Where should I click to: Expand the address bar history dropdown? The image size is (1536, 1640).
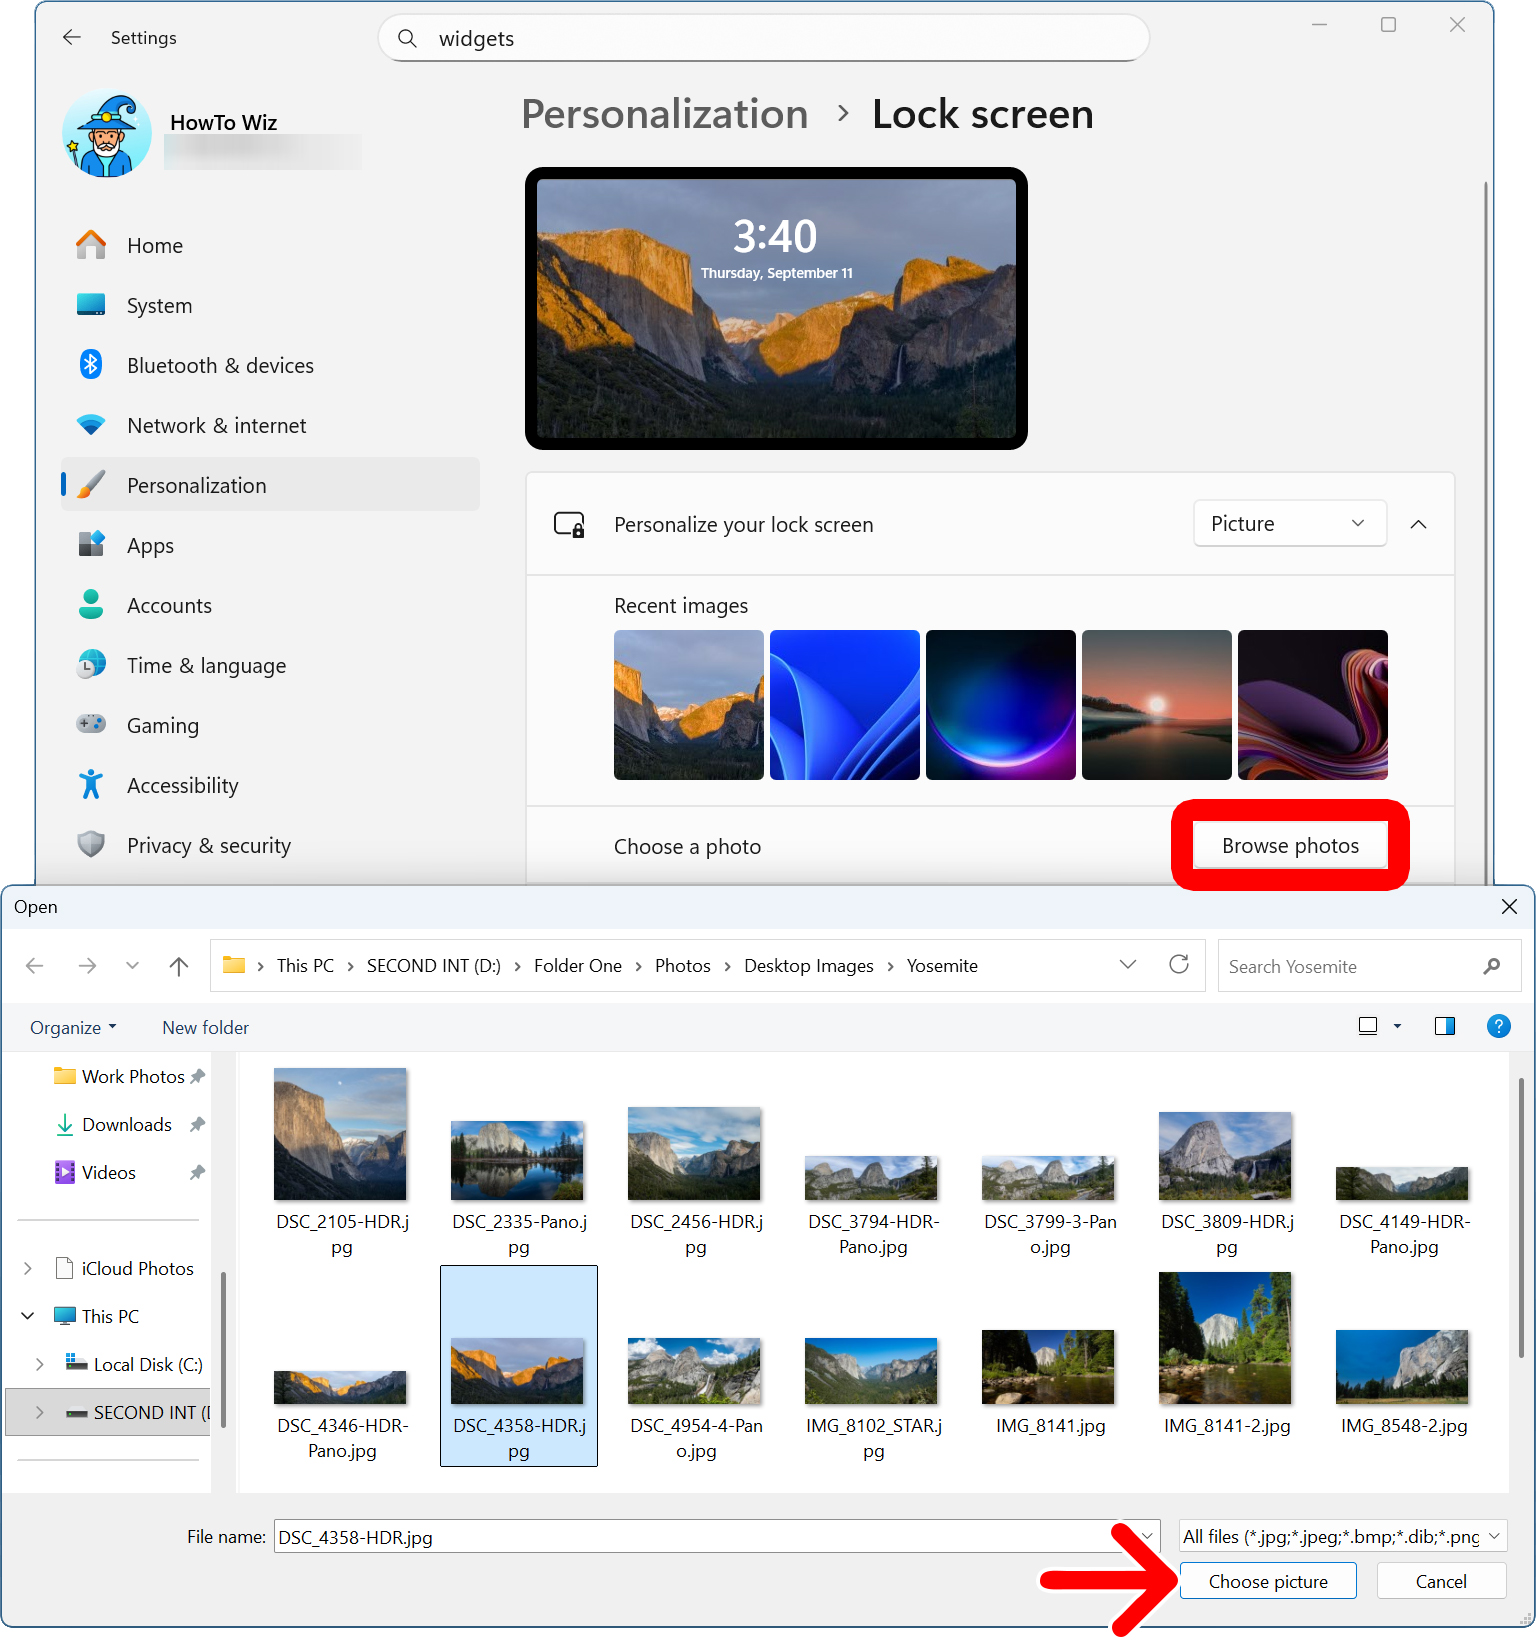click(x=1128, y=965)
